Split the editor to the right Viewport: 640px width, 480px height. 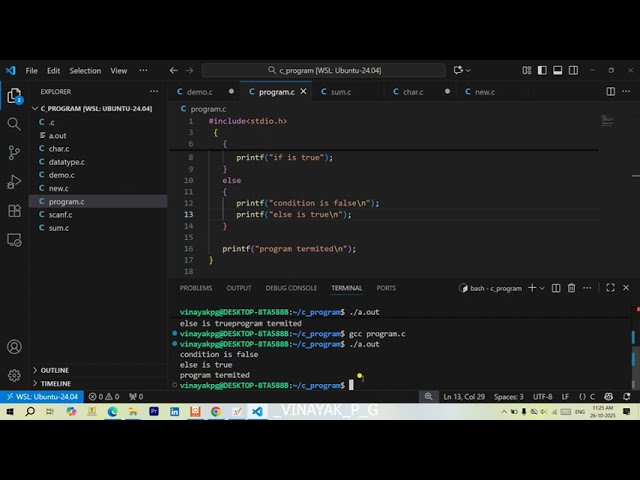click(x=611, y=91)
